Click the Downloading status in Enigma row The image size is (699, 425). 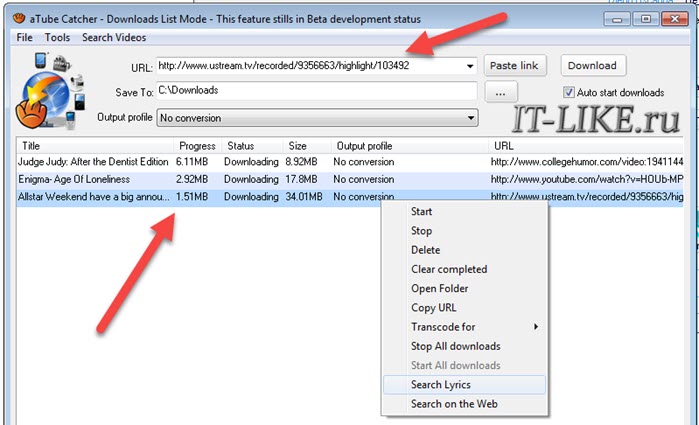[x=251, y=179]
